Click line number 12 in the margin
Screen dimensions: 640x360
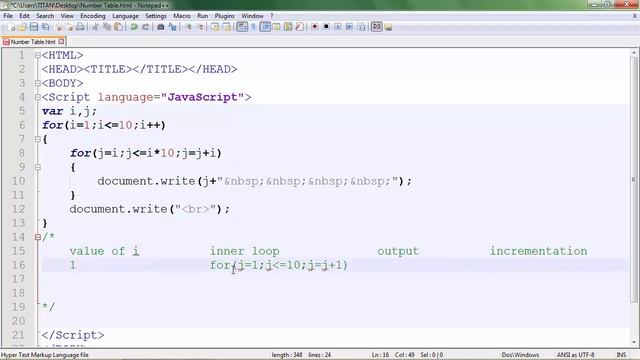pyautogui.click(x=18, y=209)
